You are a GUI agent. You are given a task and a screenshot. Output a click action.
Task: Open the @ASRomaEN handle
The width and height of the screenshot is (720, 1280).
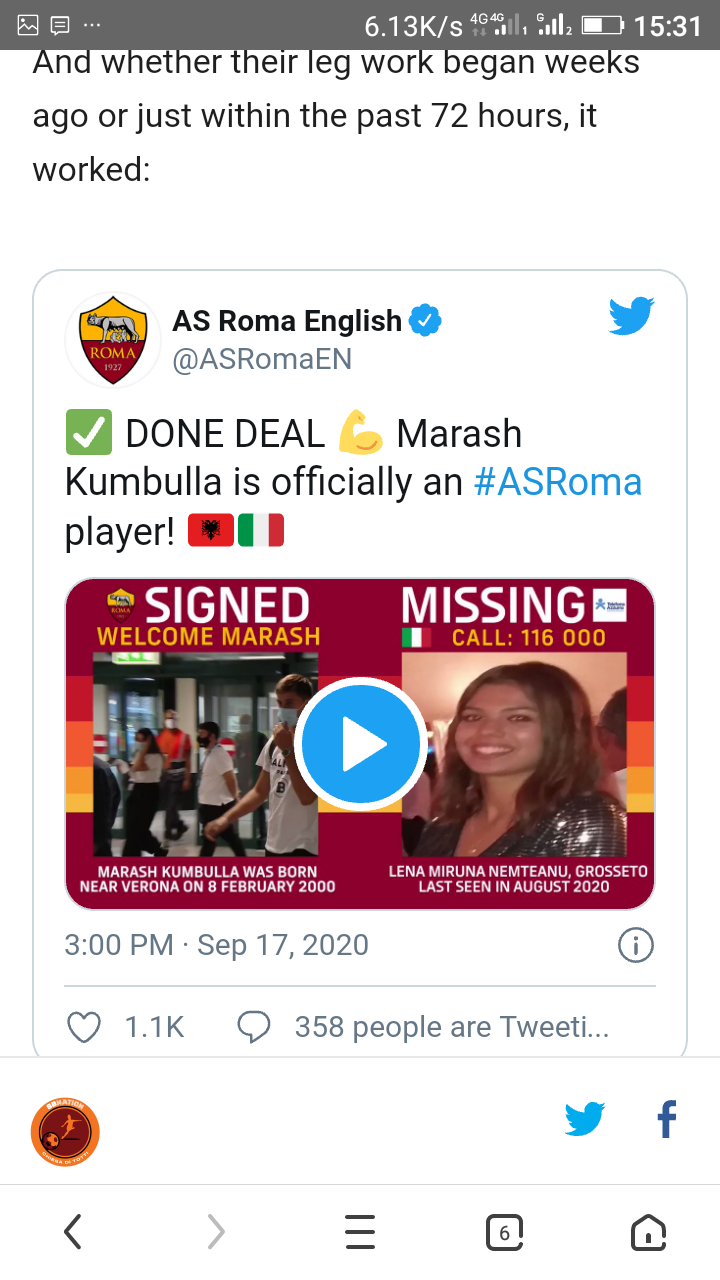click(x=262, y=359)
